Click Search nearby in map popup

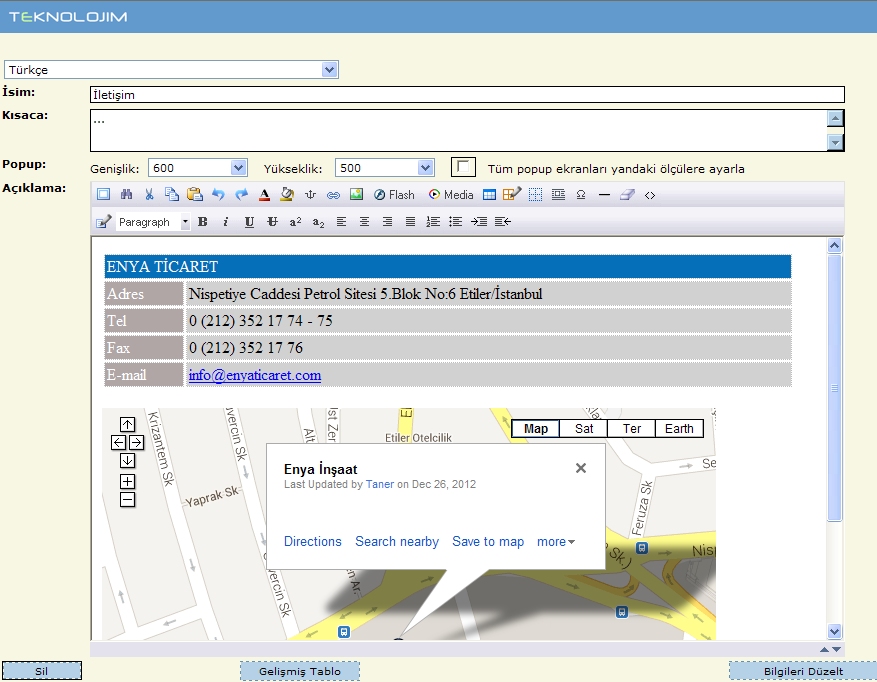point(397,542)
